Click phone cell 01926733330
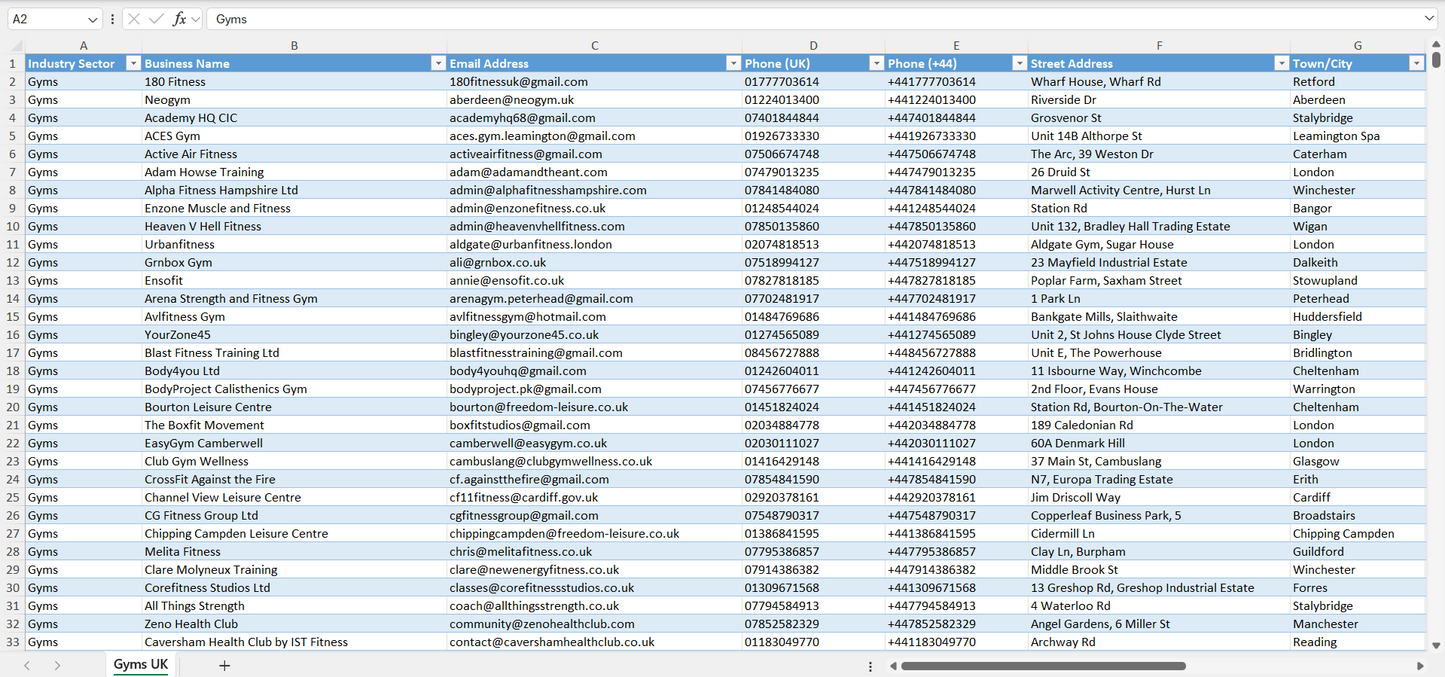This screenshot has width=1445, height=677. [x=813, y=136]
